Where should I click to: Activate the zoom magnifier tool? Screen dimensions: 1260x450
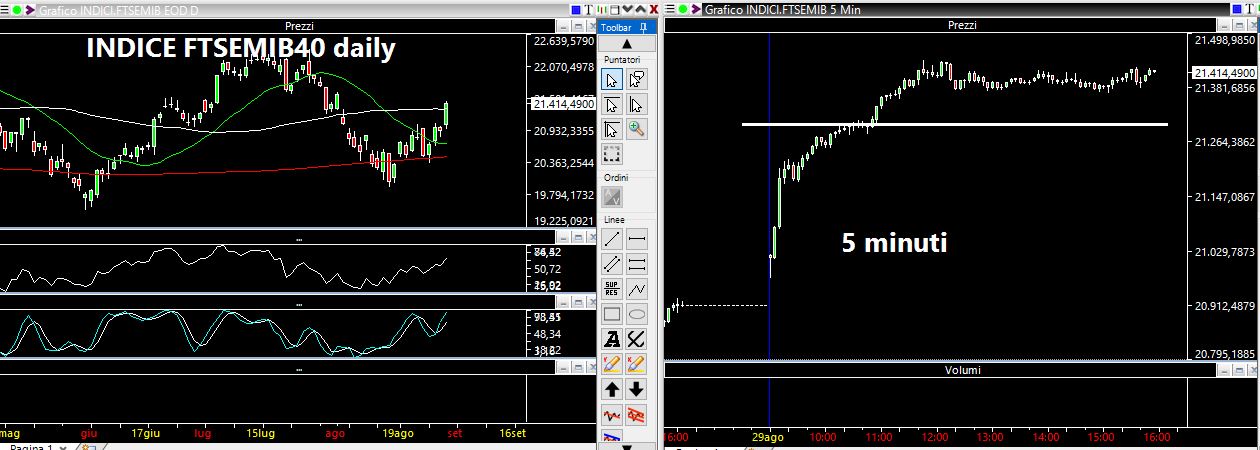click(637, 129)
